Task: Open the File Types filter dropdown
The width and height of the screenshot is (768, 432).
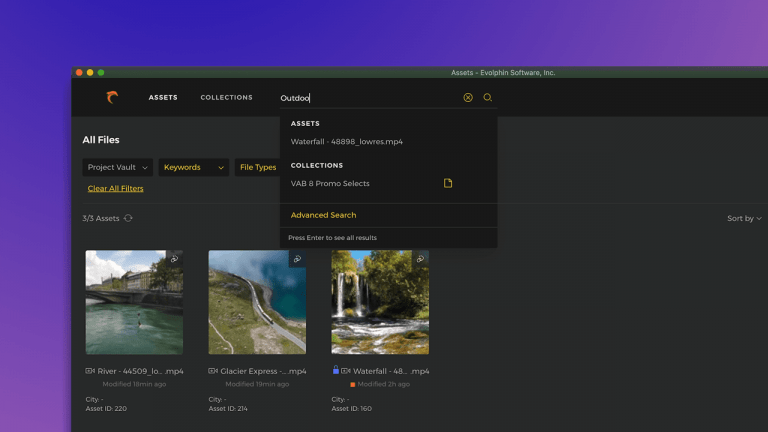Action: [x=257, y=167]
